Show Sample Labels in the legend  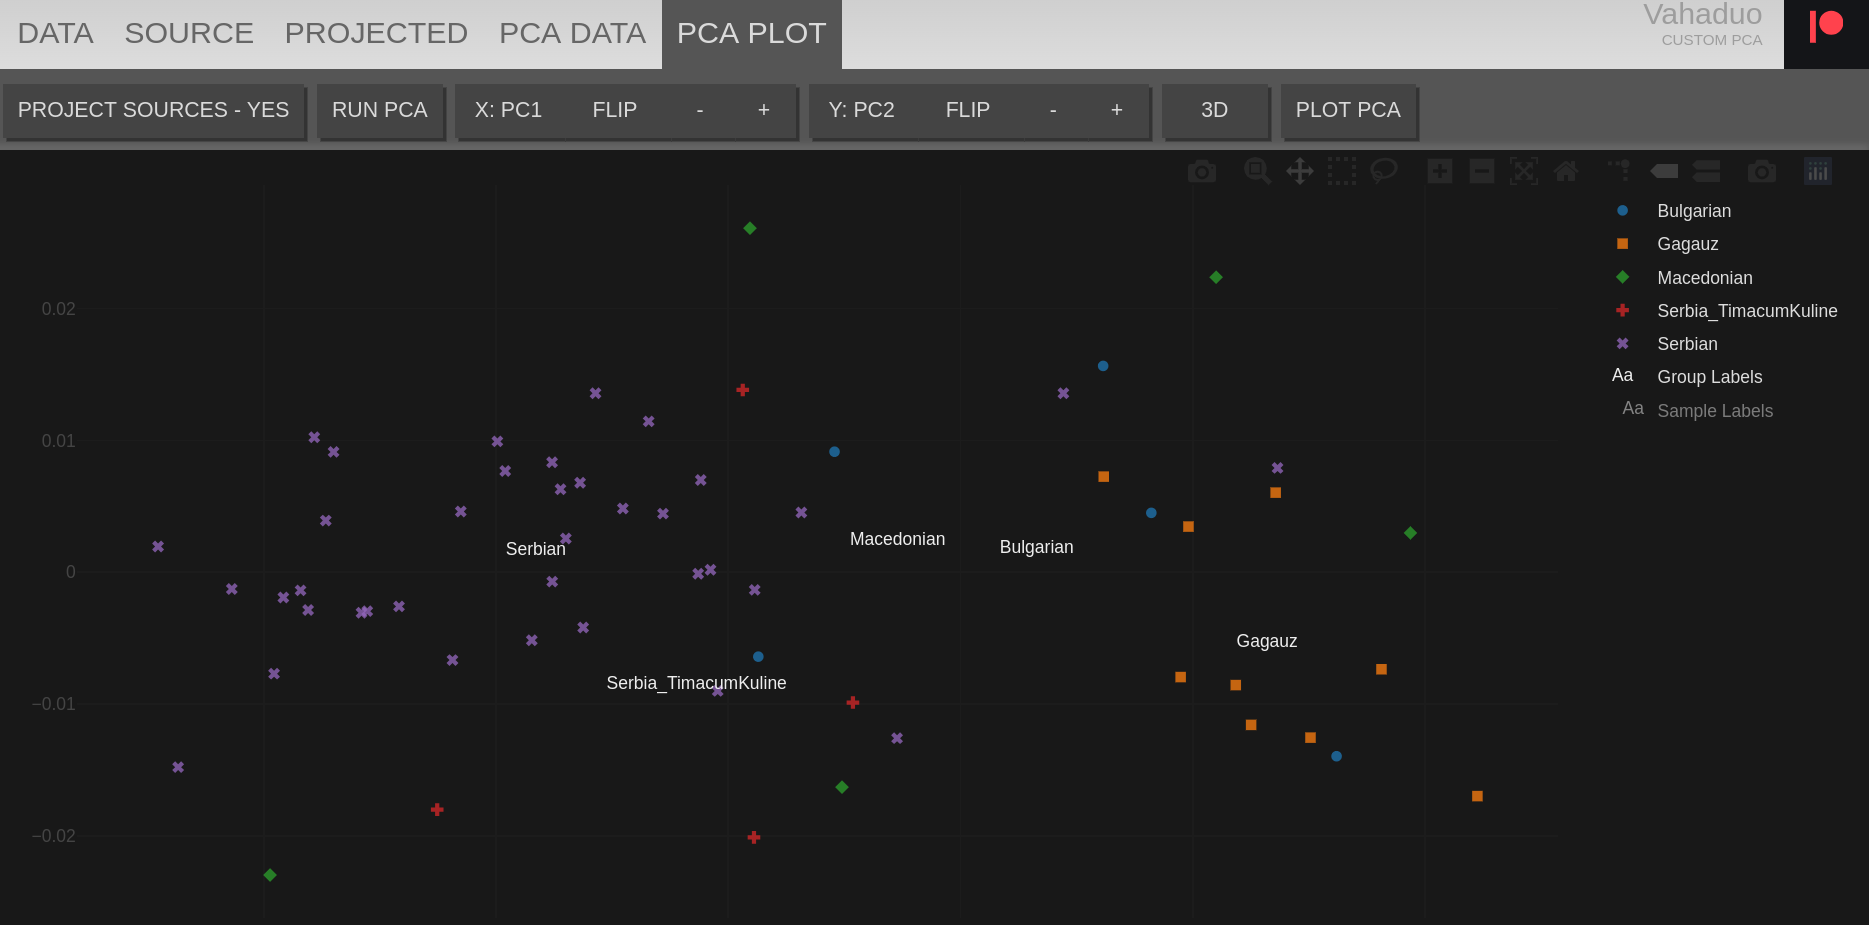click(1714, 411)
